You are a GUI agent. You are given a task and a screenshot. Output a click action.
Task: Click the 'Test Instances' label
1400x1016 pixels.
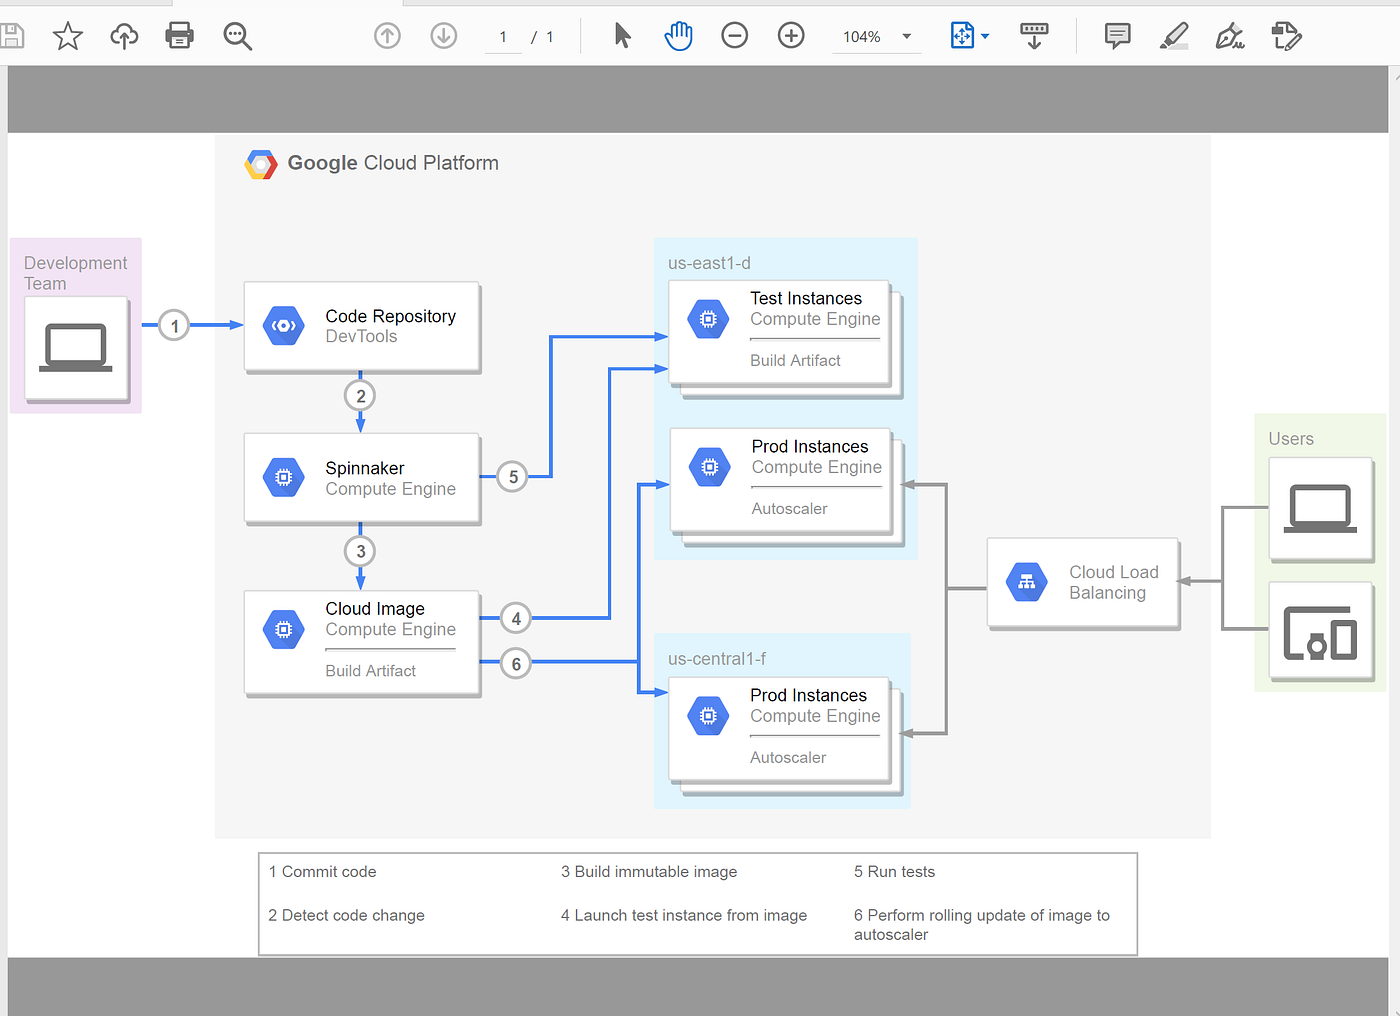pos(806,298)
